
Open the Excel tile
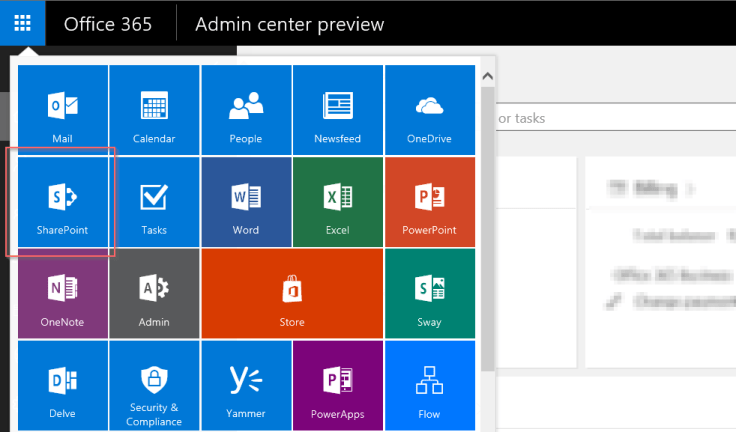[337, 201]
